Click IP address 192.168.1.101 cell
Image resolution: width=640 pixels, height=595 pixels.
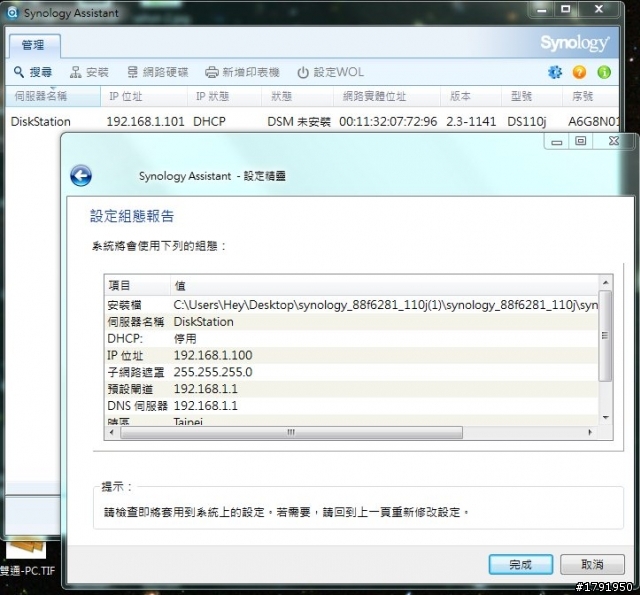pyautogui.click(x=145, y=122)
